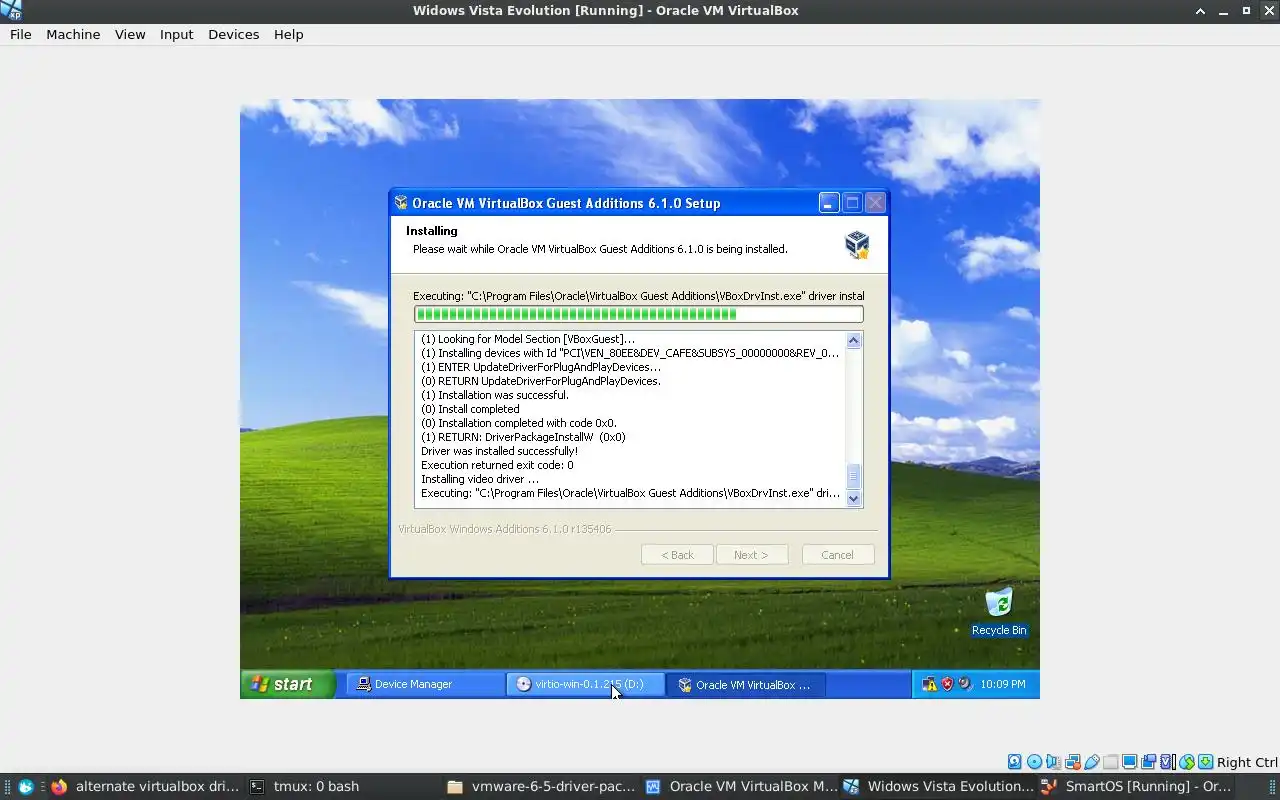
Task: Click the install log scrollbar thumb
Action: click(x=853, y=476)
